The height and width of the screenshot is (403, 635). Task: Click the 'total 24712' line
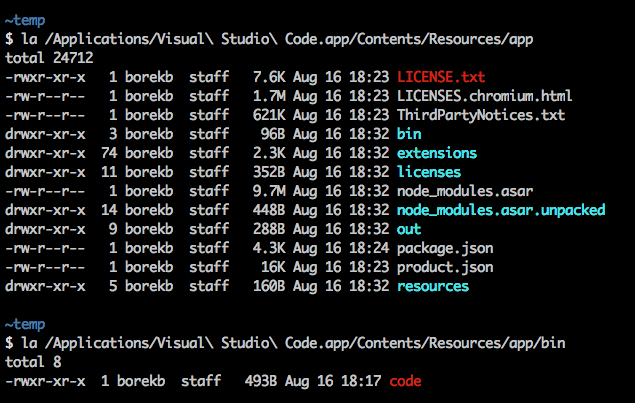49,58
